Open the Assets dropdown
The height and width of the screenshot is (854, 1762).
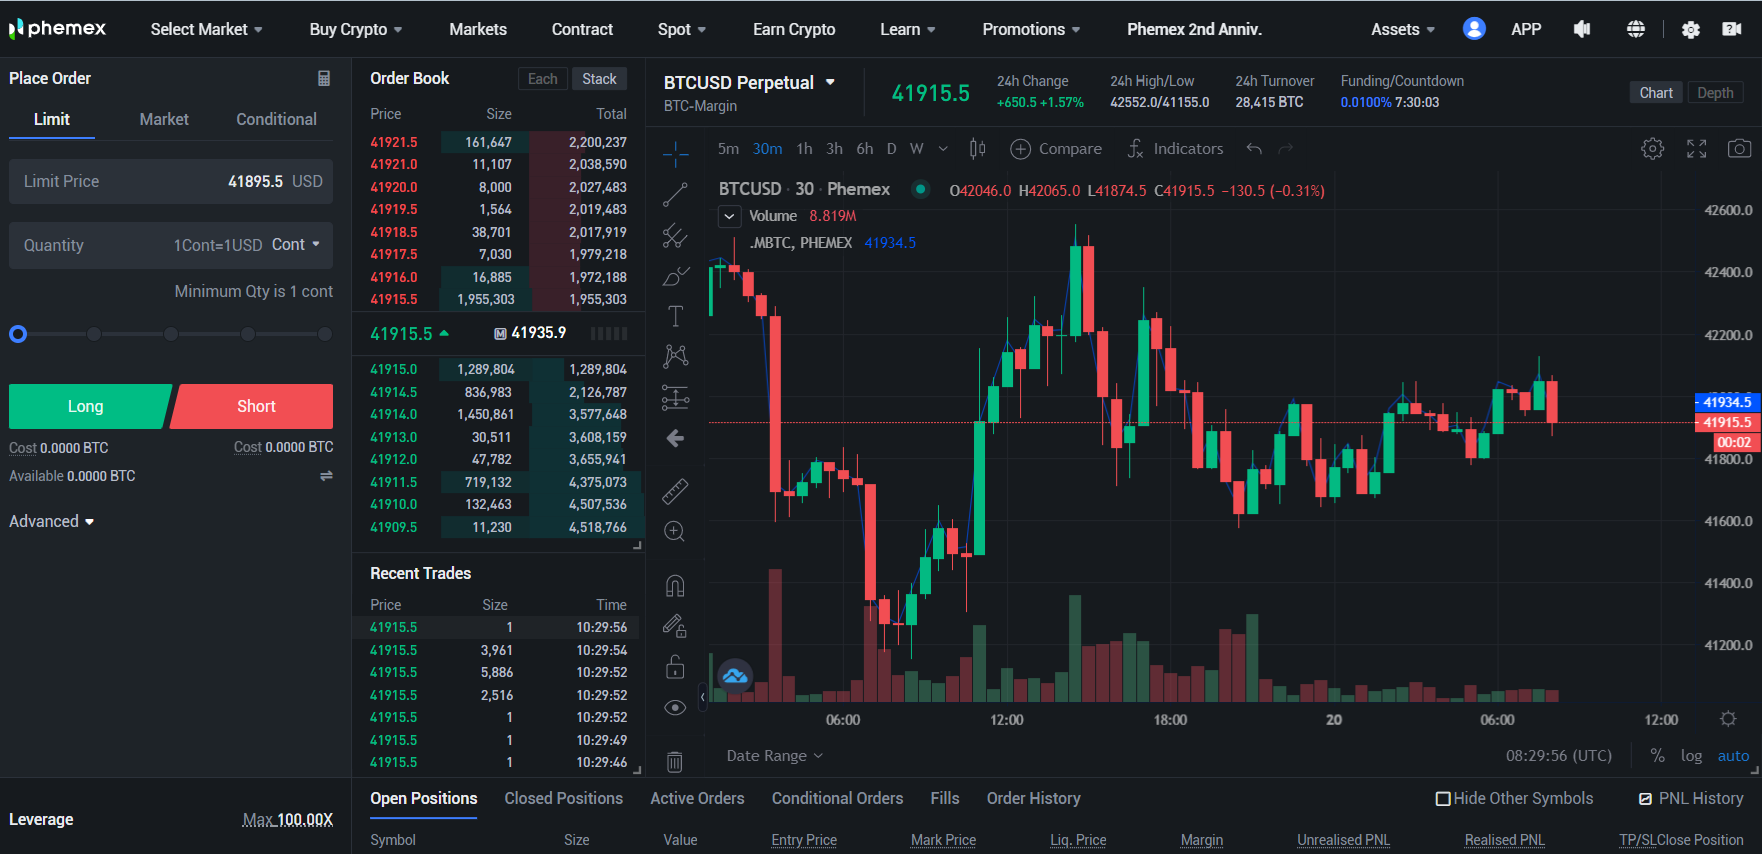coord(1403,29)
